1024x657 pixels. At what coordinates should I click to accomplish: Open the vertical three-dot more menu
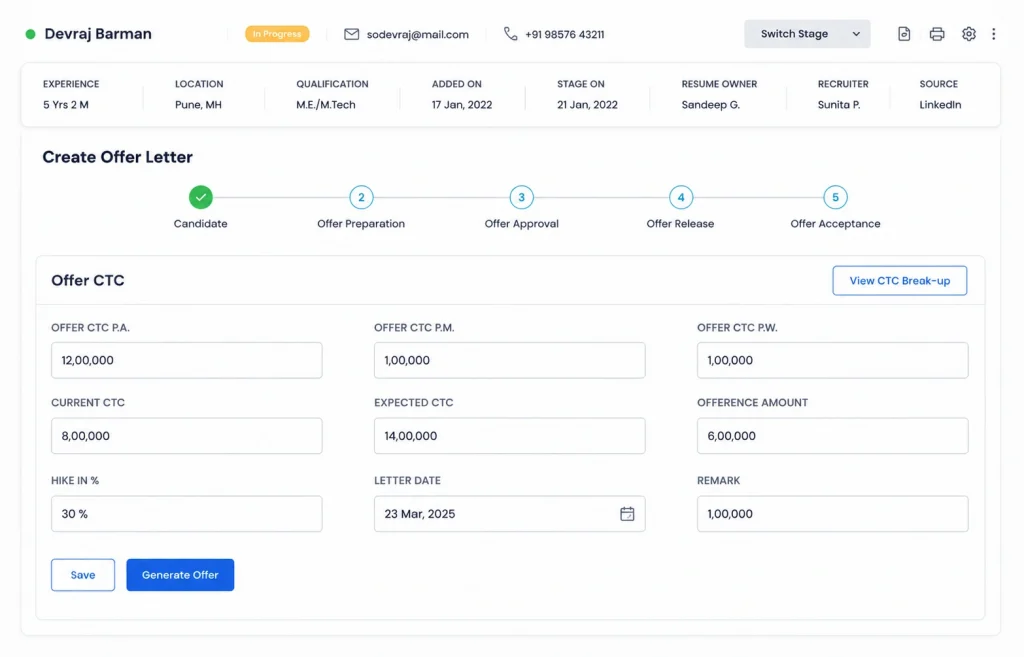(x=993, y=34)
